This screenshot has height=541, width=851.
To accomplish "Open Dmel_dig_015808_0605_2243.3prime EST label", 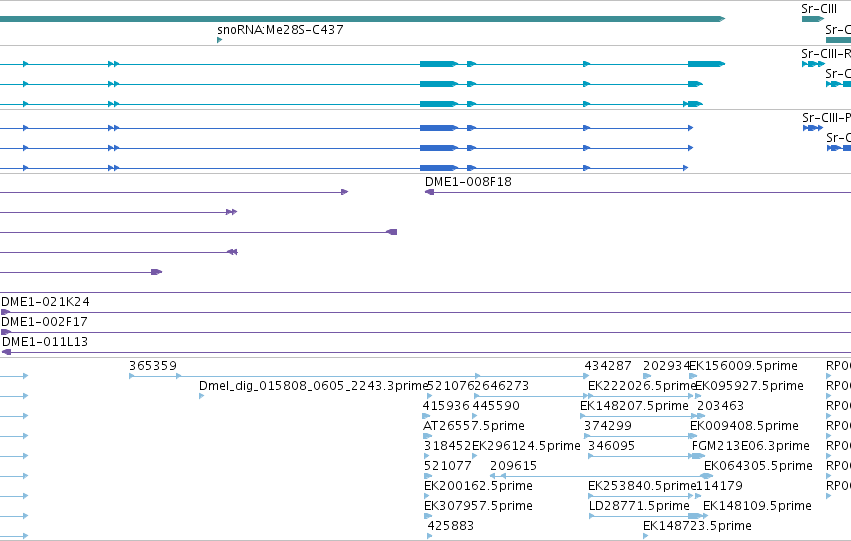I will [x=314, y=386].
